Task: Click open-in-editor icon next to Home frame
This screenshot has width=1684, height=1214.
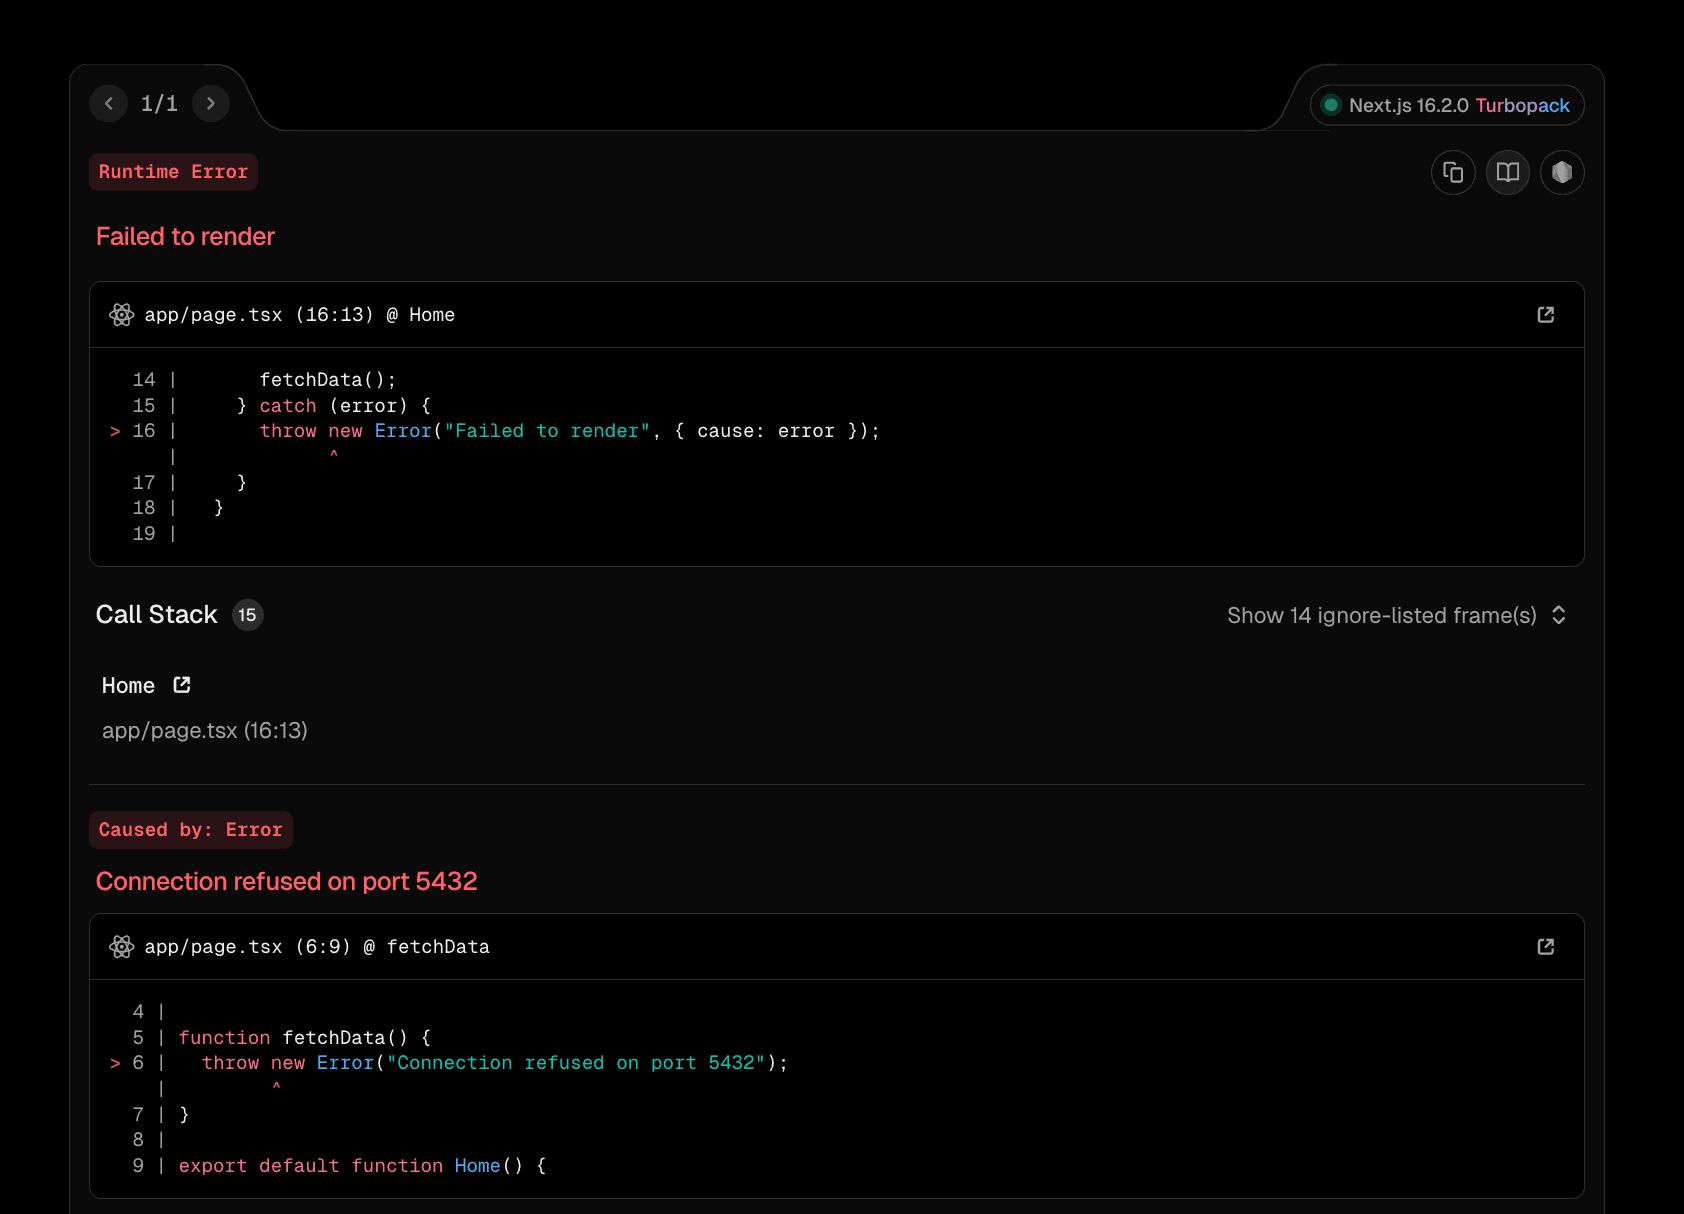Action: pyautogui.click(x=182, y=685)
